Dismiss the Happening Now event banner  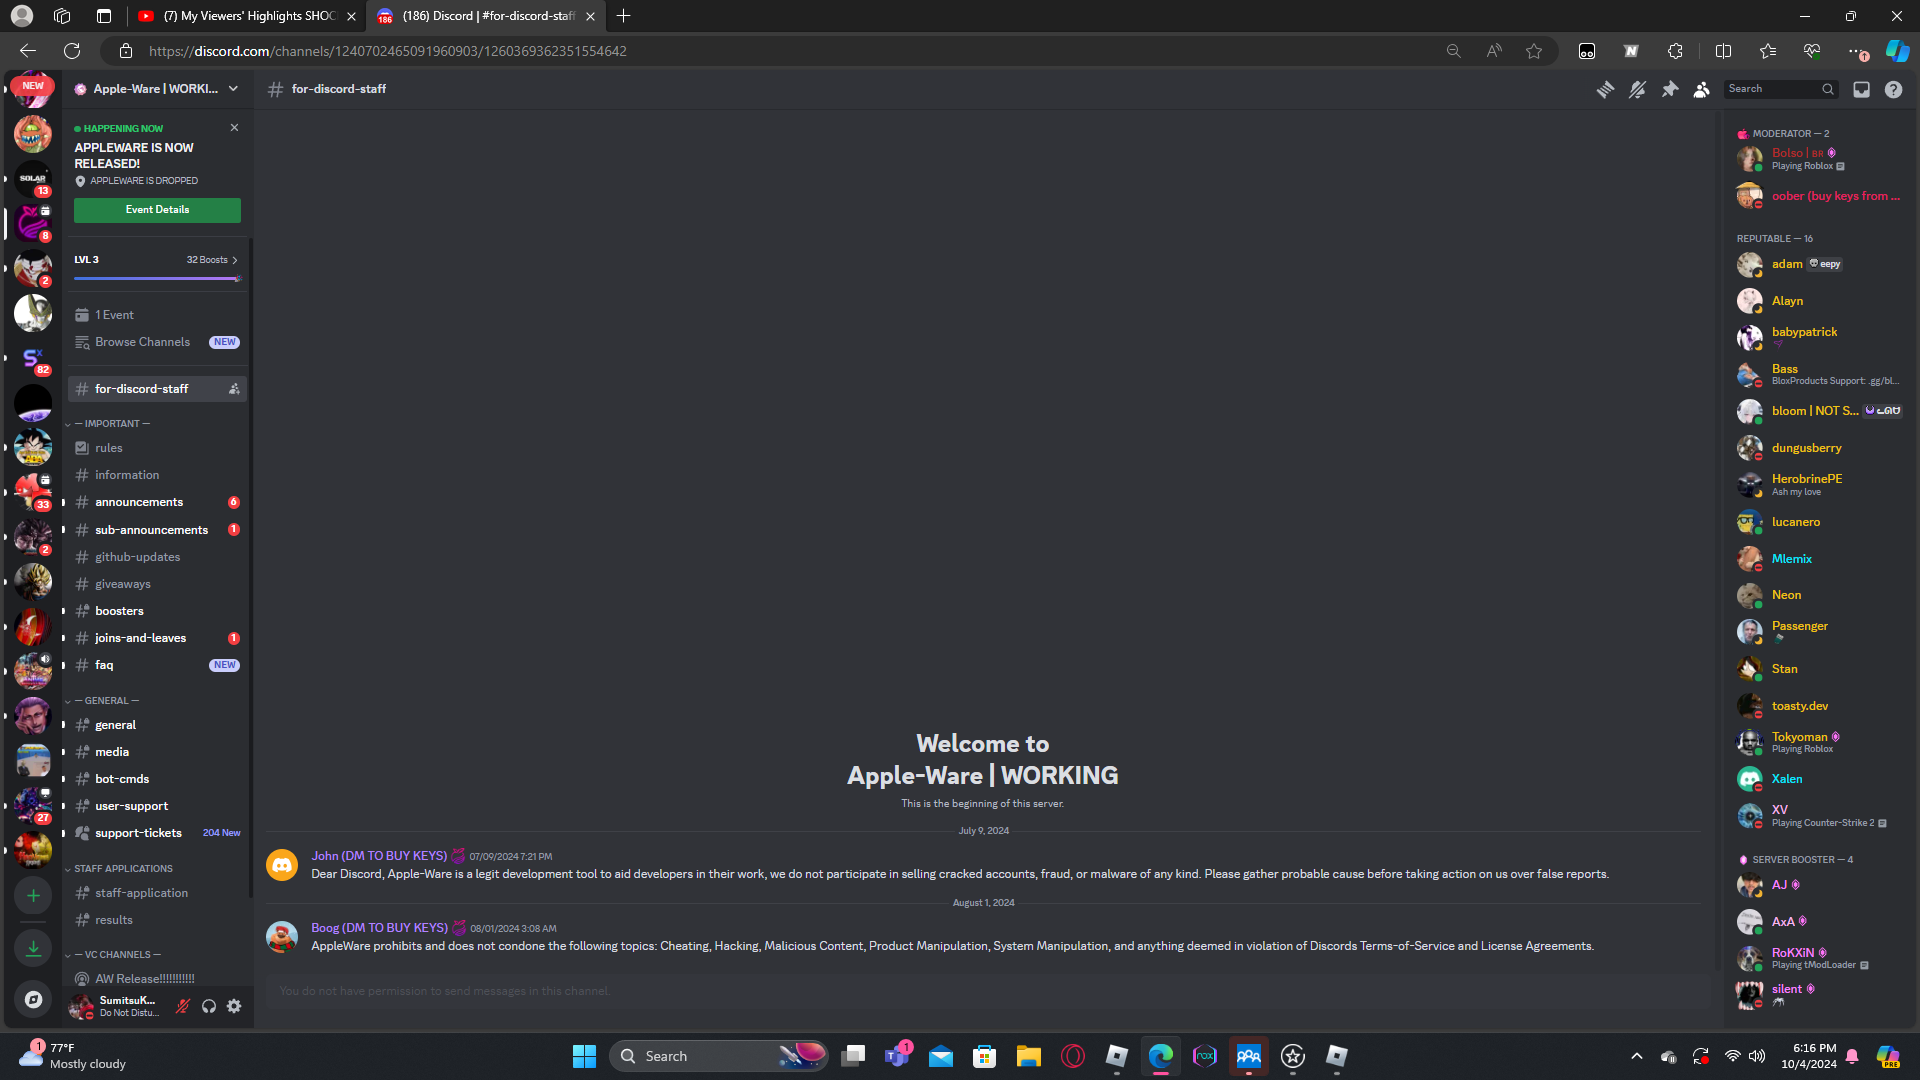[234, 128]
